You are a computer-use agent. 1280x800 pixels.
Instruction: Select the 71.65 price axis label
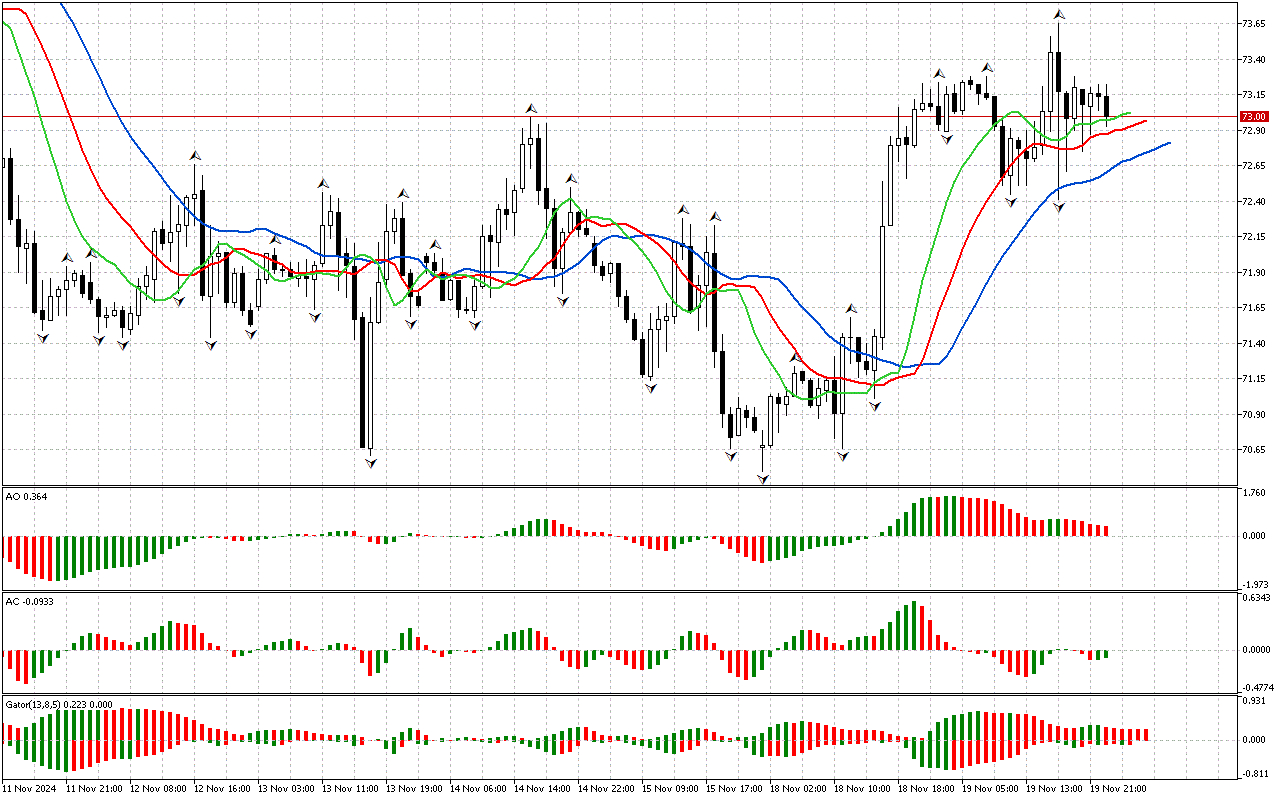[1254, 308]
